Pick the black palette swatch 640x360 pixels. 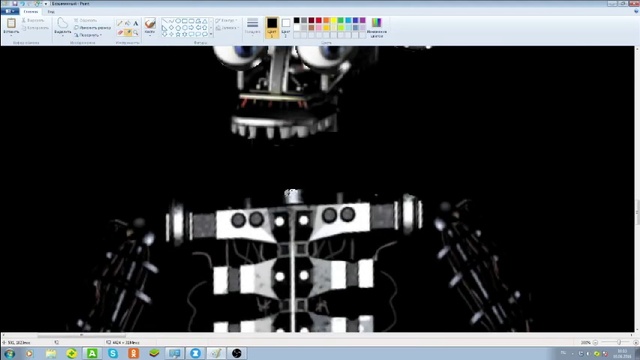coord(297,20)
